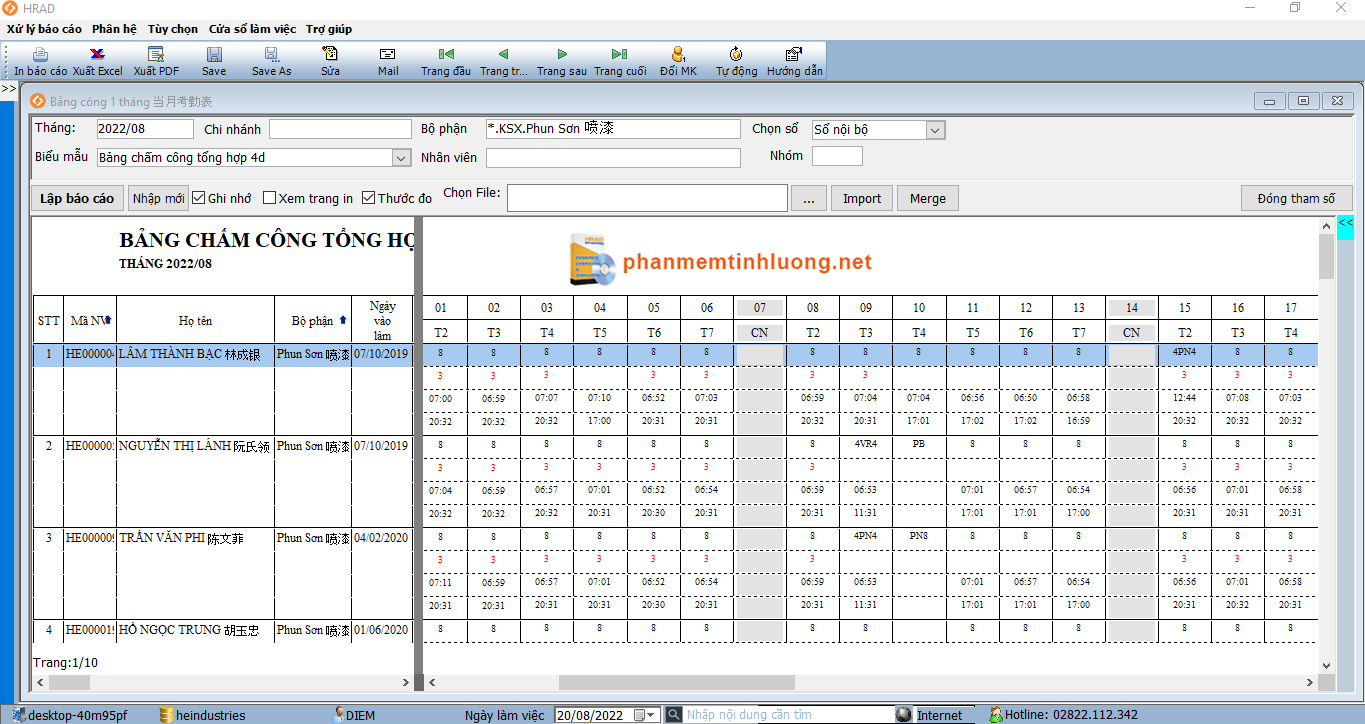Open the Phân hệ menu
The width and height of the screenshot is (1365, 724).
114,29
